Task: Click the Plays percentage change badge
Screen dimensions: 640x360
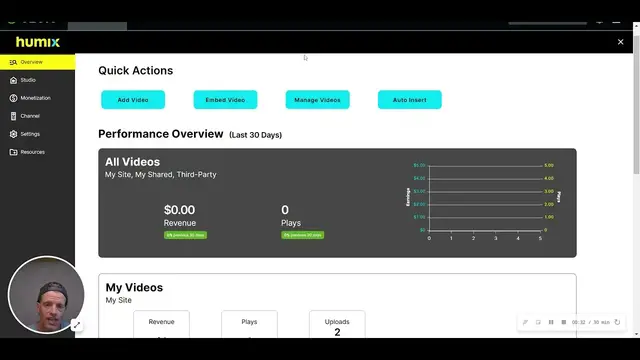Action: 302,235
